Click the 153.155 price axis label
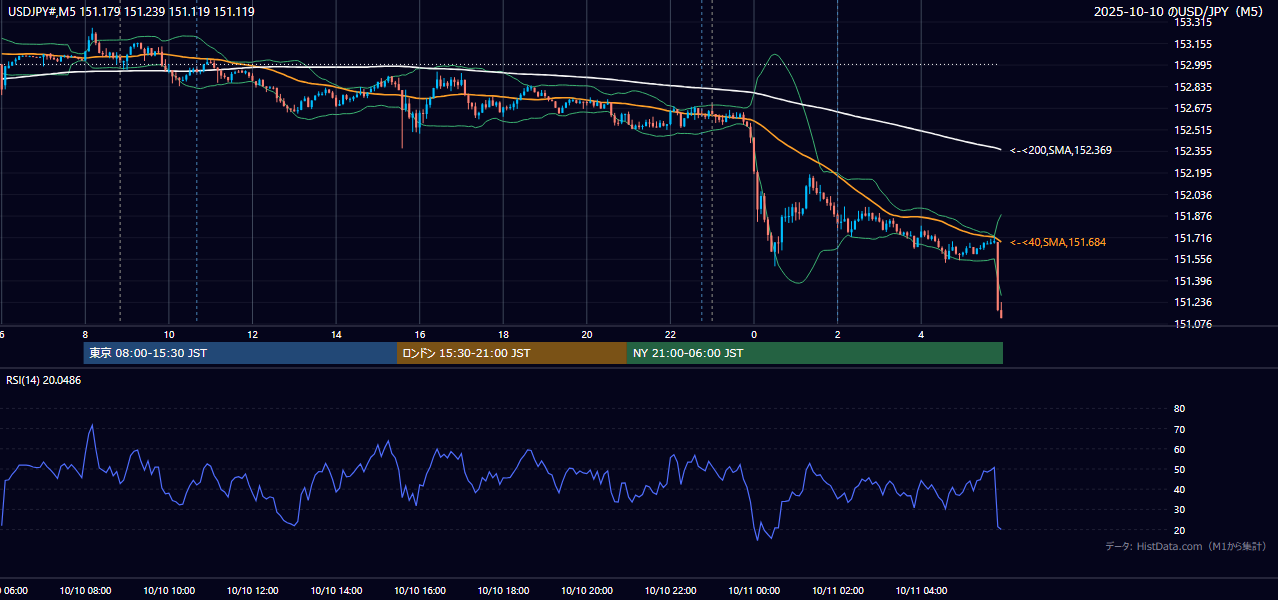 pyautogui.click(x=1193, y=44)
